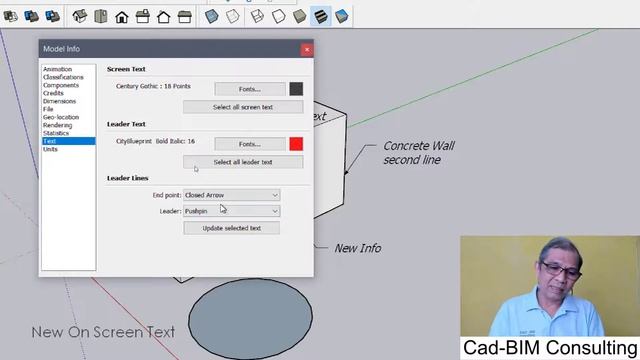This screenshot has height=360, width=640.
Task: Choose Shaded With Textures style
Action: 321,16
